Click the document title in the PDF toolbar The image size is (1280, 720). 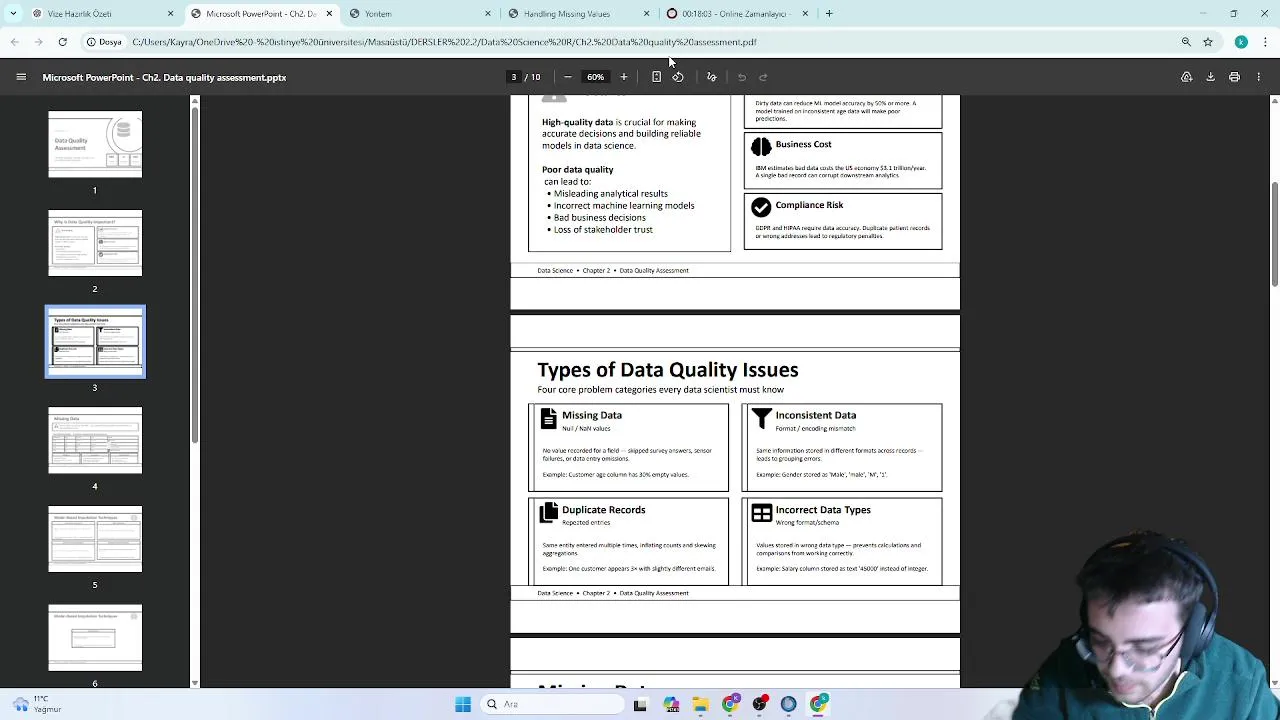point(164,77)
